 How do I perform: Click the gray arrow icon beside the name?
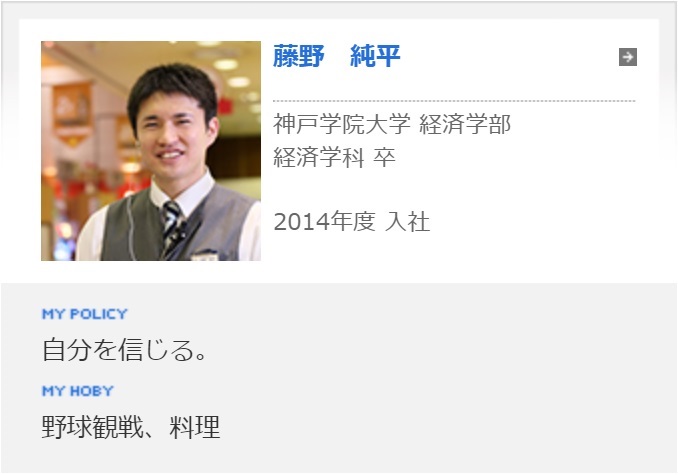pos(628,57)
